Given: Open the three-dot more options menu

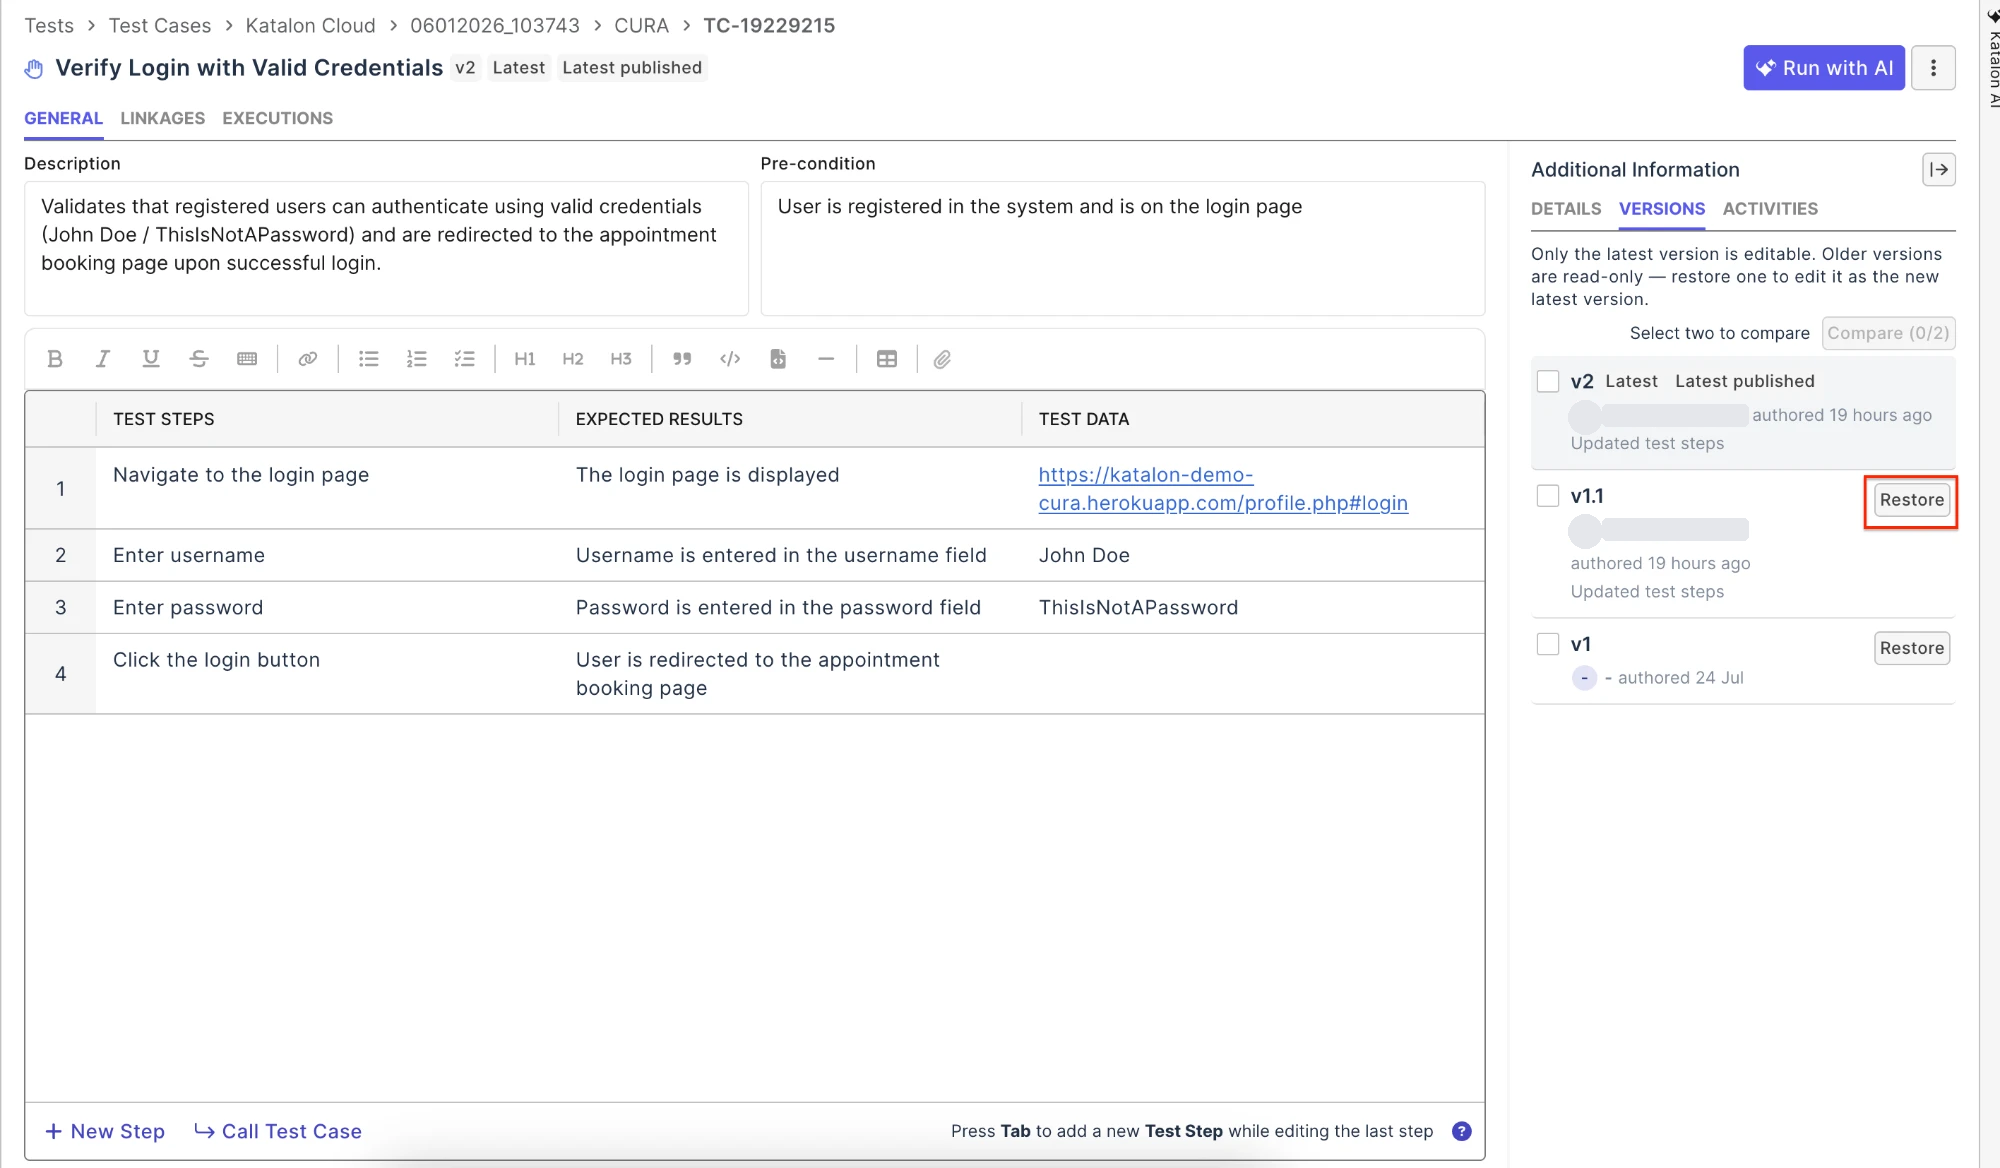Looking at the screenshot, I should click(x=1933, y=68).
